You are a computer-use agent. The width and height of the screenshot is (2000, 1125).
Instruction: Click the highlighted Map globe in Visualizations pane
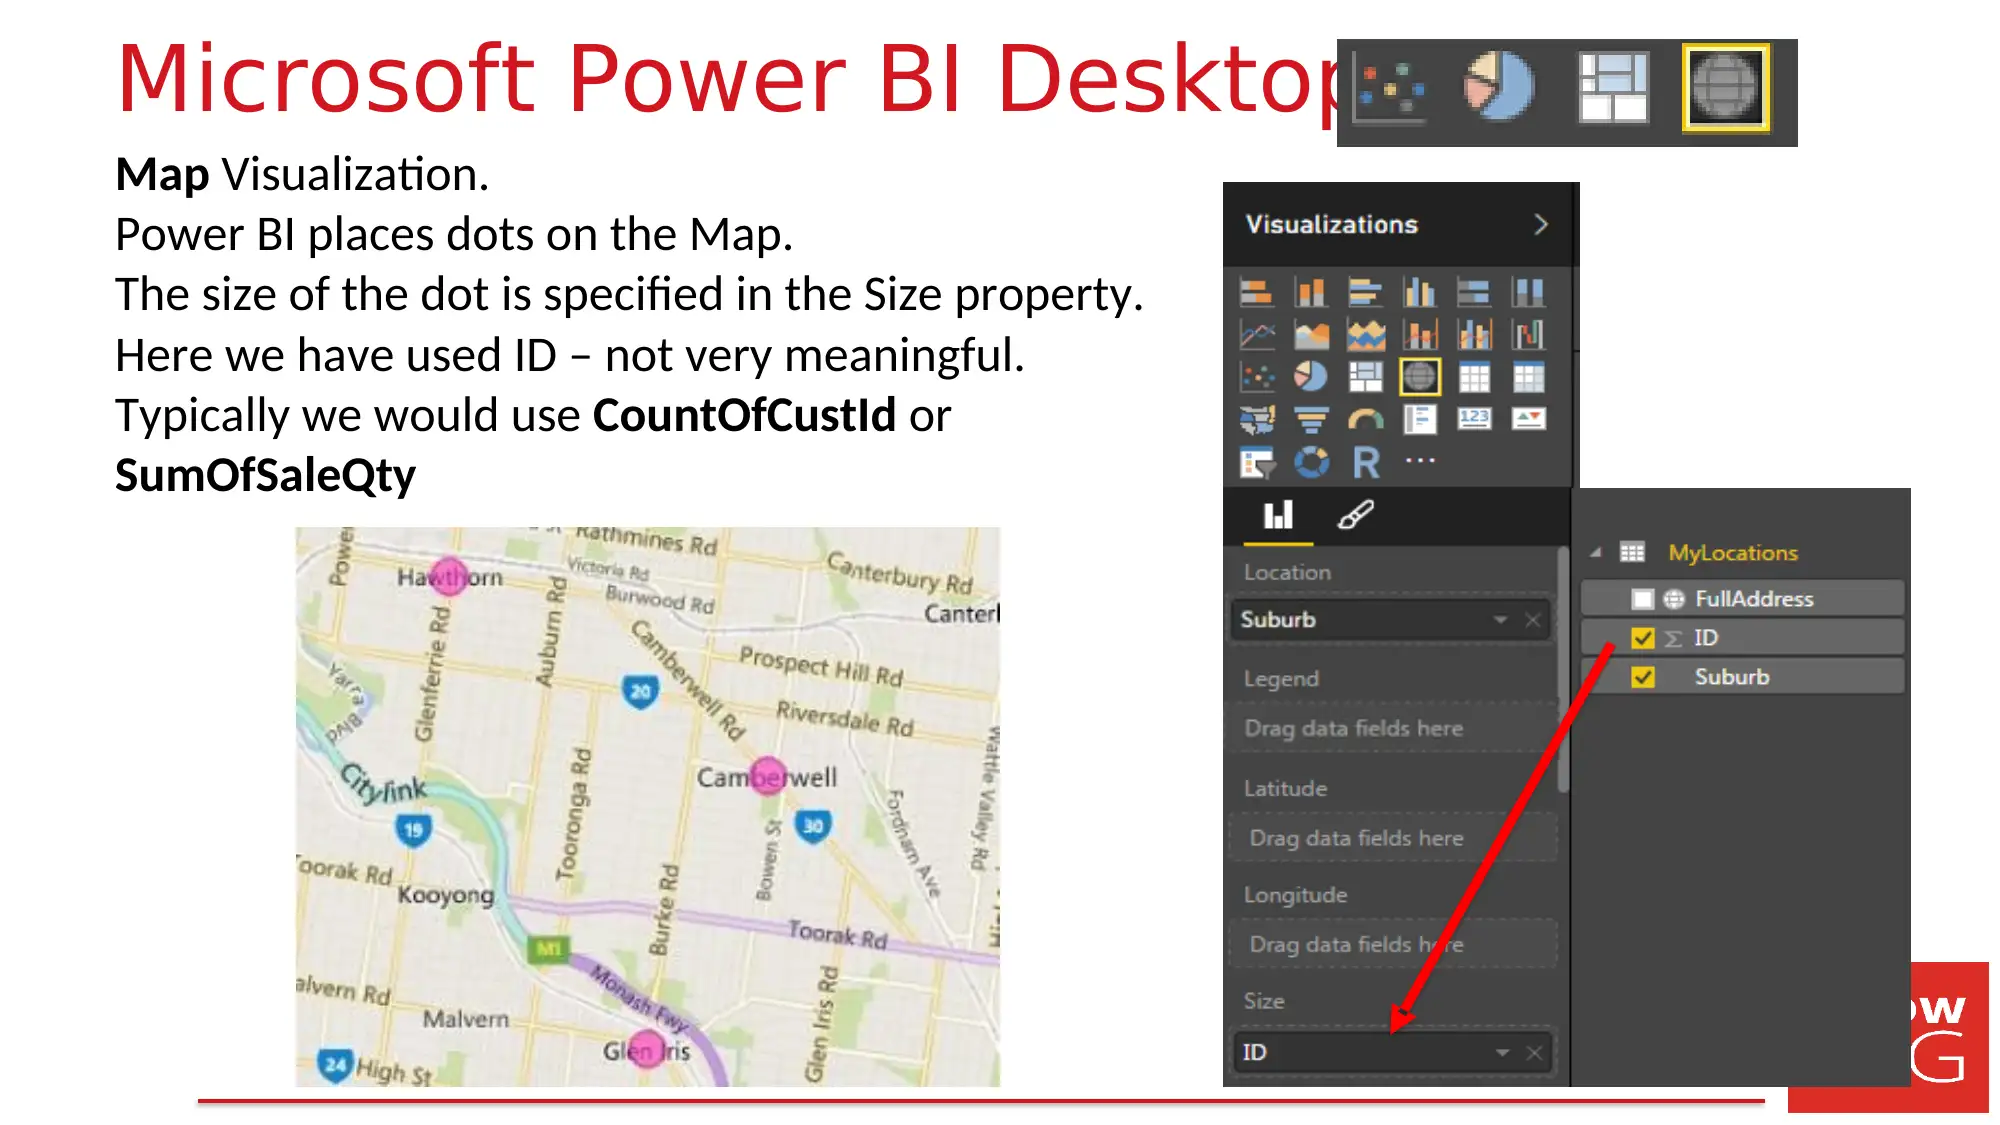click(x=1419, y=377)
